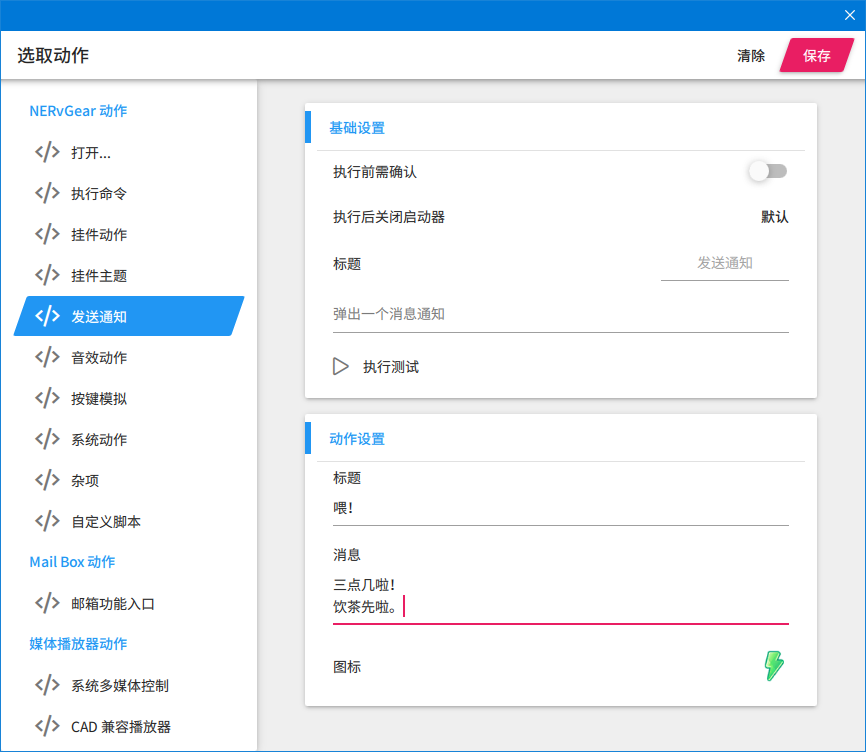This screenshot has width=866, height=752.
Task: Click the play triangle icon for 执行测试
Action: 340,367
